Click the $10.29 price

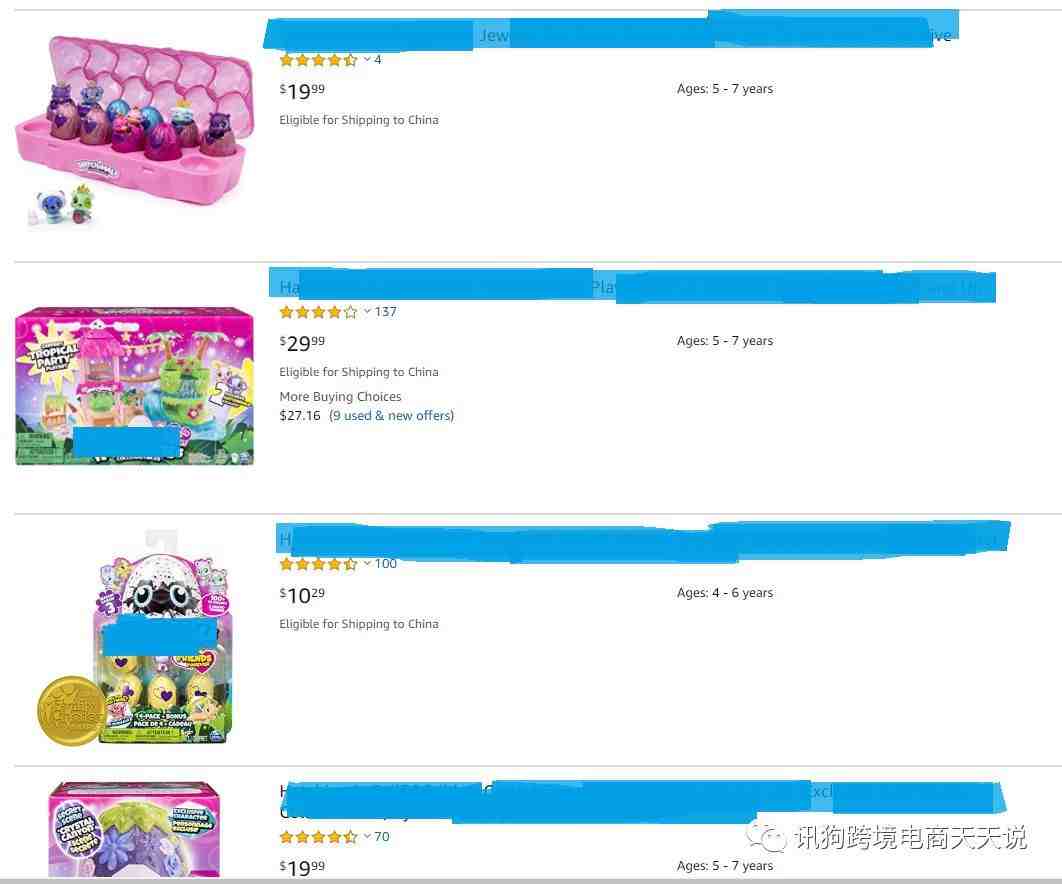(x=302, y=595)
